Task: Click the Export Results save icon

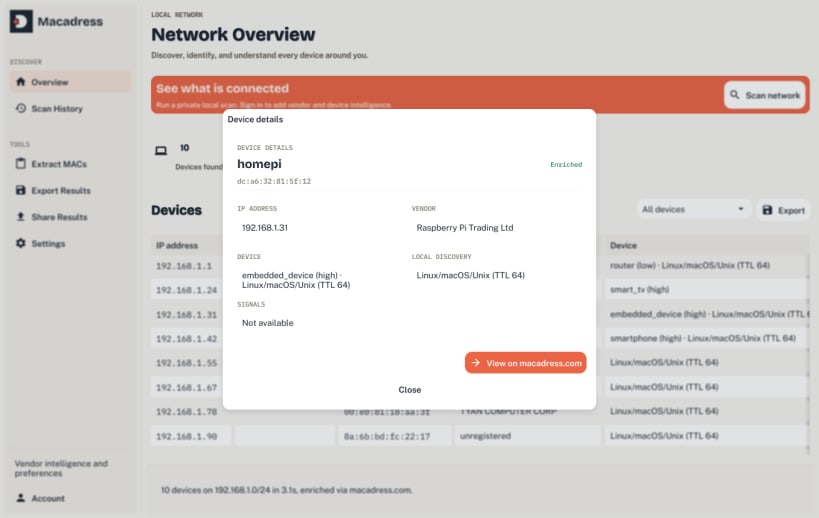Action: [x=20, y=190]
